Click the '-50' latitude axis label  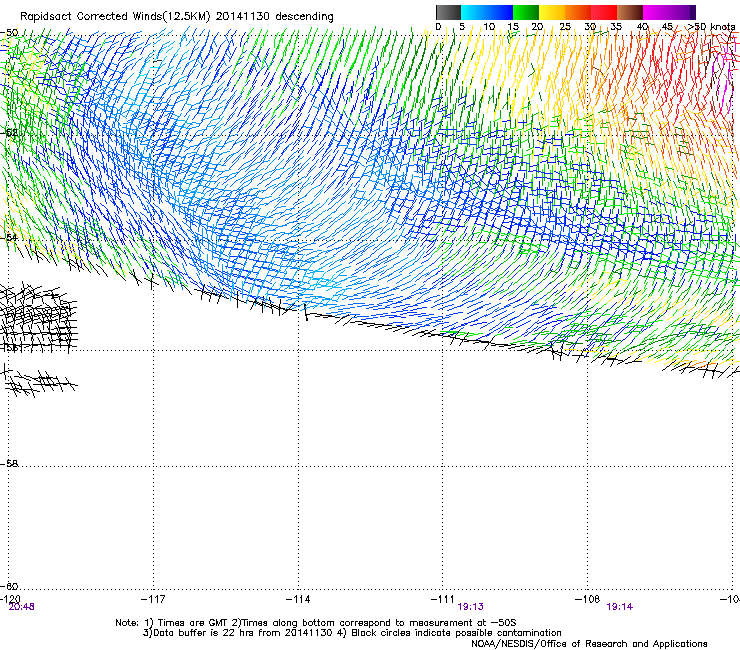(x=9, y=33)
